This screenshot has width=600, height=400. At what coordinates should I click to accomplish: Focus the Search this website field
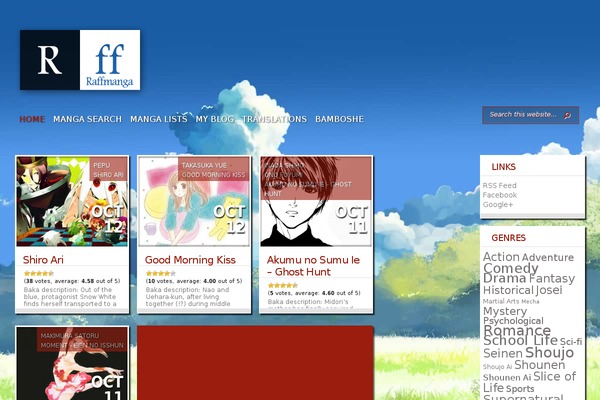coord(530,115)
